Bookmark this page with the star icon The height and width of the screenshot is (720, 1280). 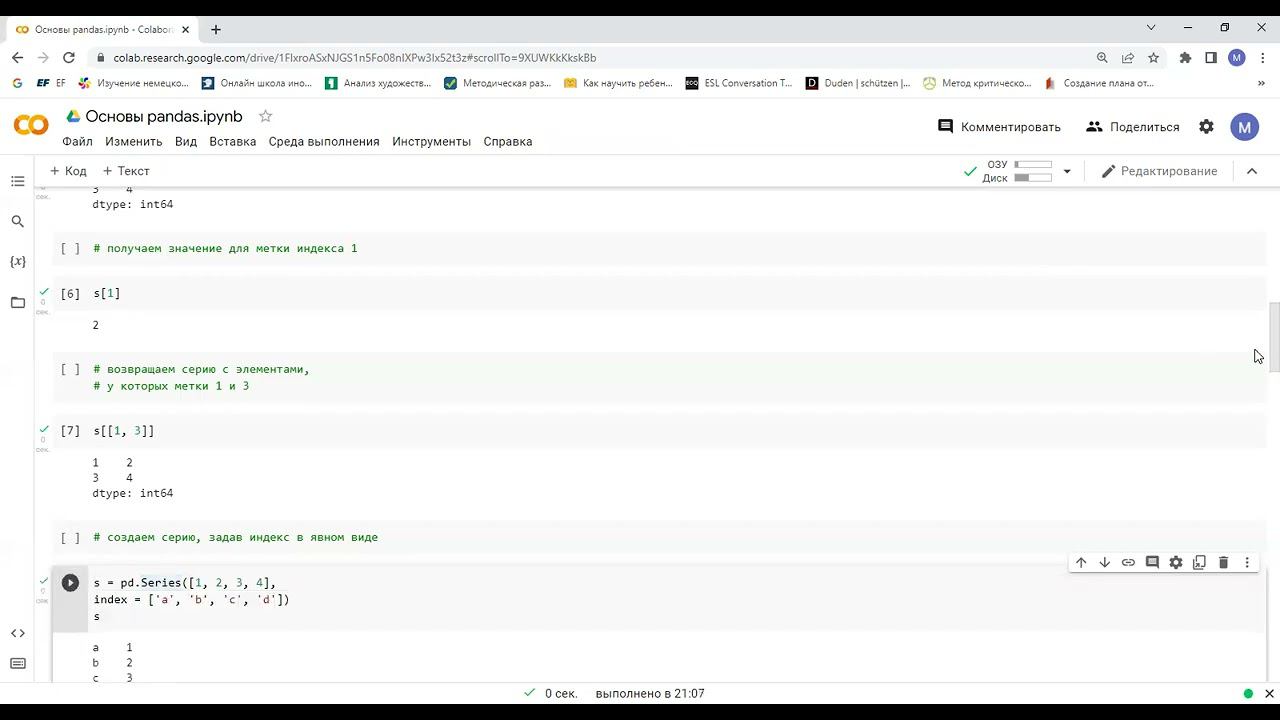[1153, 58]
